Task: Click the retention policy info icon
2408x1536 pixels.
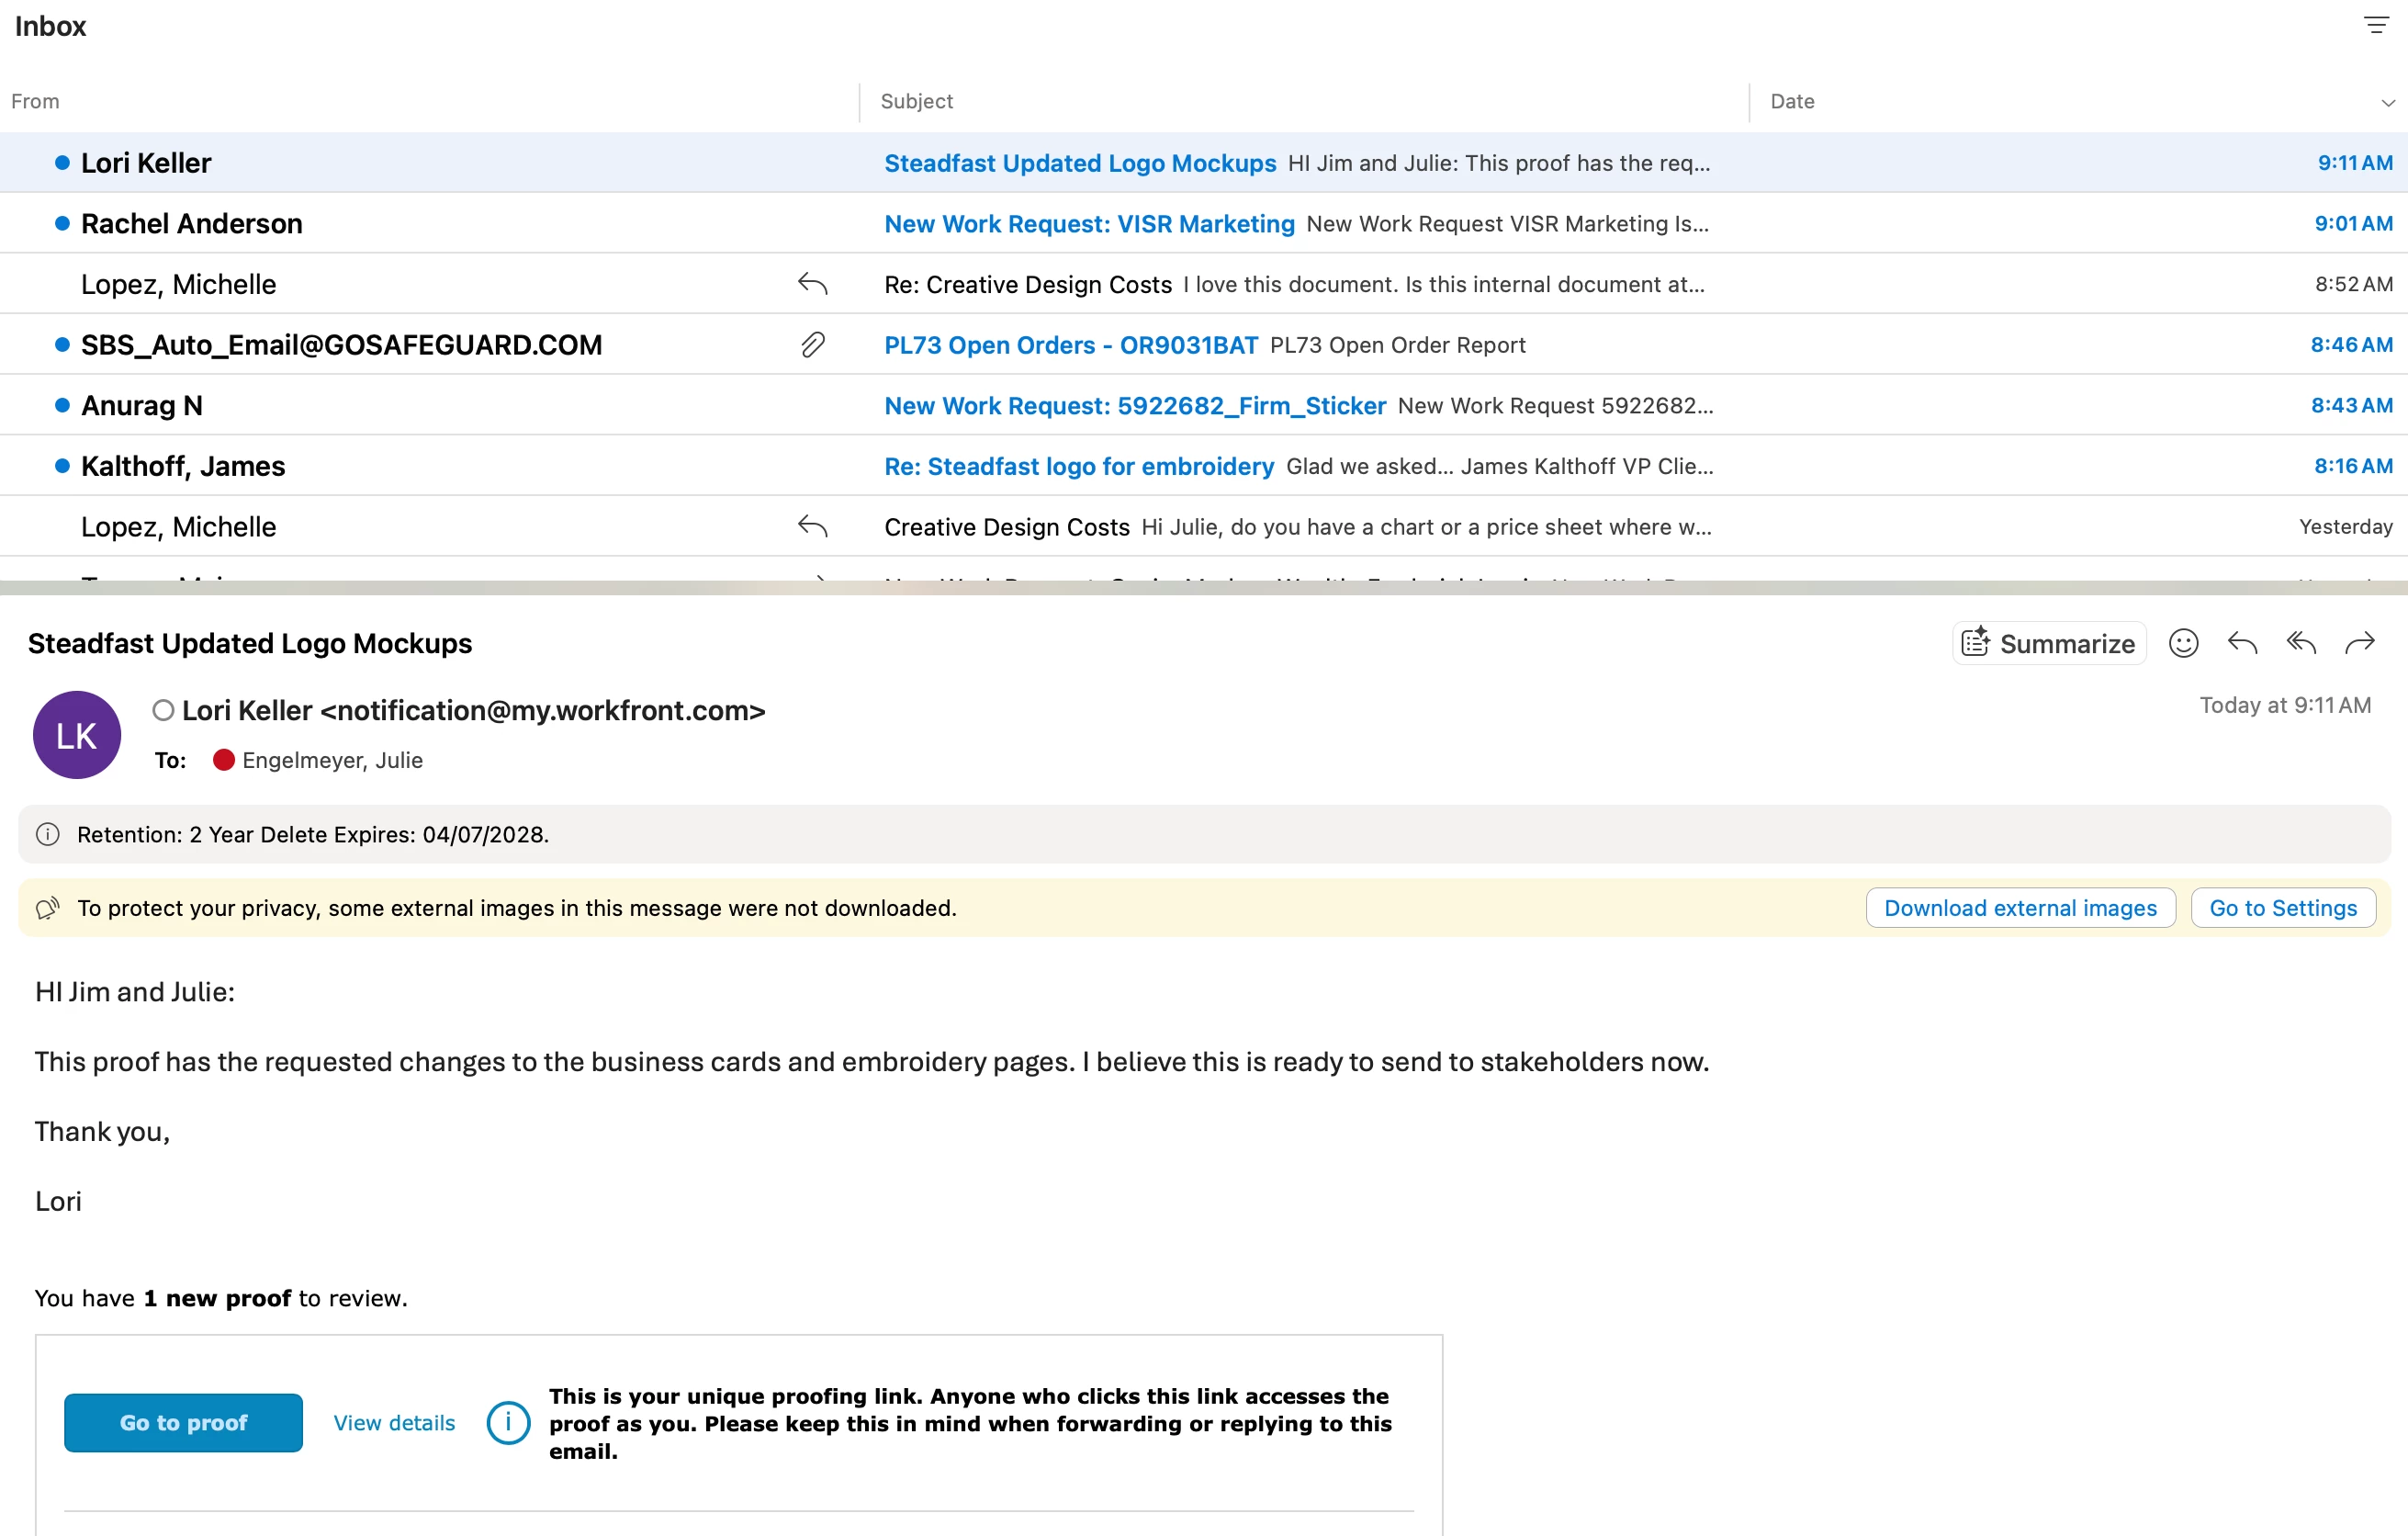Action: pyautogui.click(x=48, y=834)
